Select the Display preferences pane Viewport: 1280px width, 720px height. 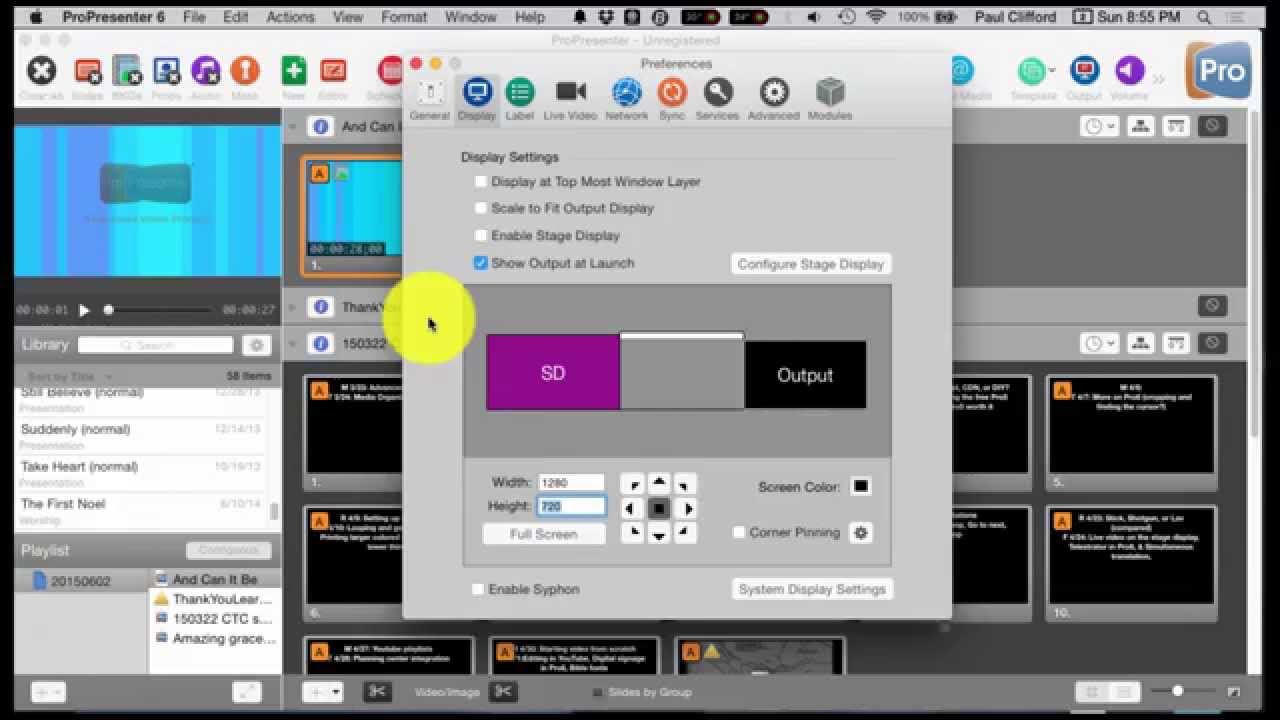tap(477, 99)
